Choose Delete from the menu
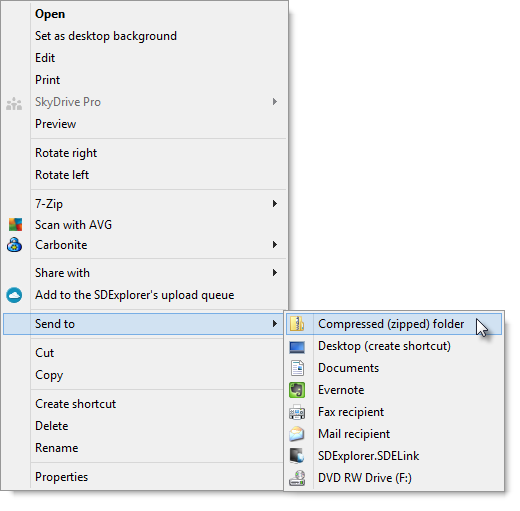 point(144,426)
